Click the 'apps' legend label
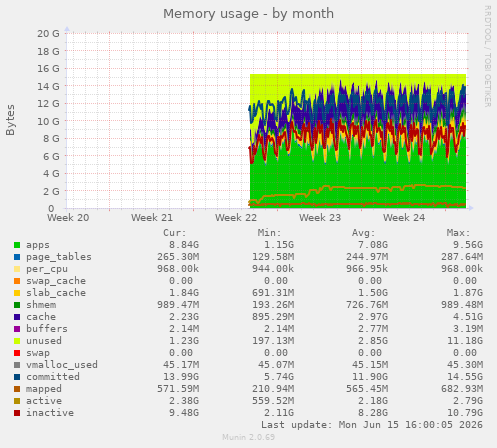 pyautogui.click(x=38, y=245)
